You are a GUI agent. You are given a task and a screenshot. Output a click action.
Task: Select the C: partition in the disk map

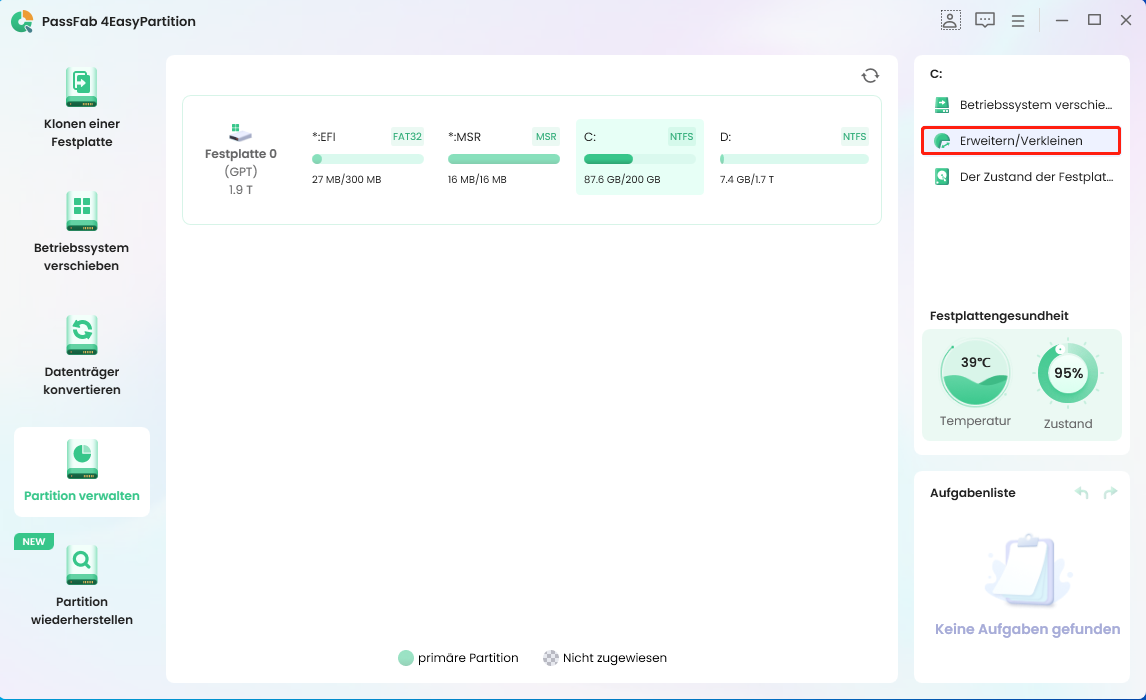pos(639,158)
